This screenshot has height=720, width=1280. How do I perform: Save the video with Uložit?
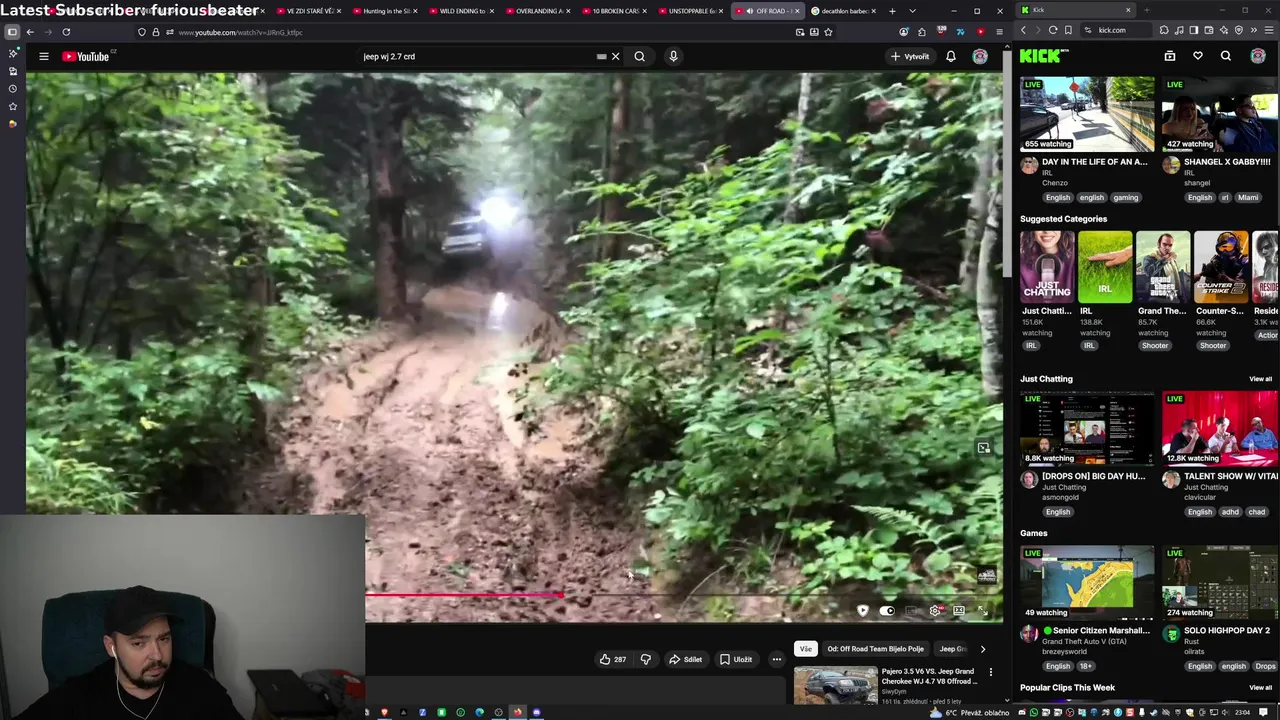click(736, 659)
